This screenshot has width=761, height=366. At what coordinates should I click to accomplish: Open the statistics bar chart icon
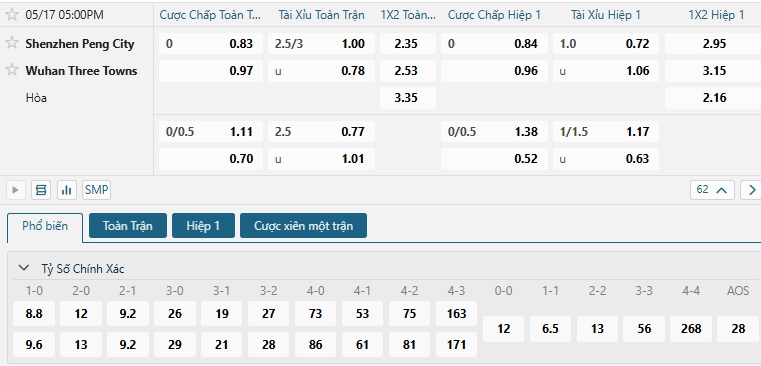coord(67,190)
